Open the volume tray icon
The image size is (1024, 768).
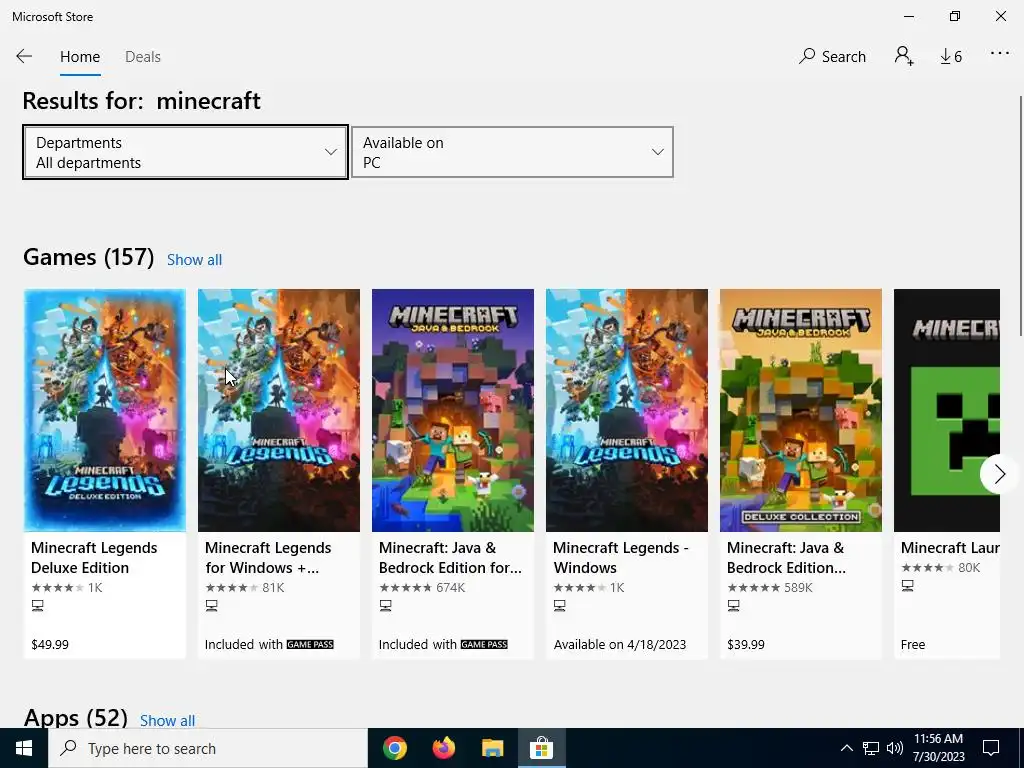[x=895, y=748]
